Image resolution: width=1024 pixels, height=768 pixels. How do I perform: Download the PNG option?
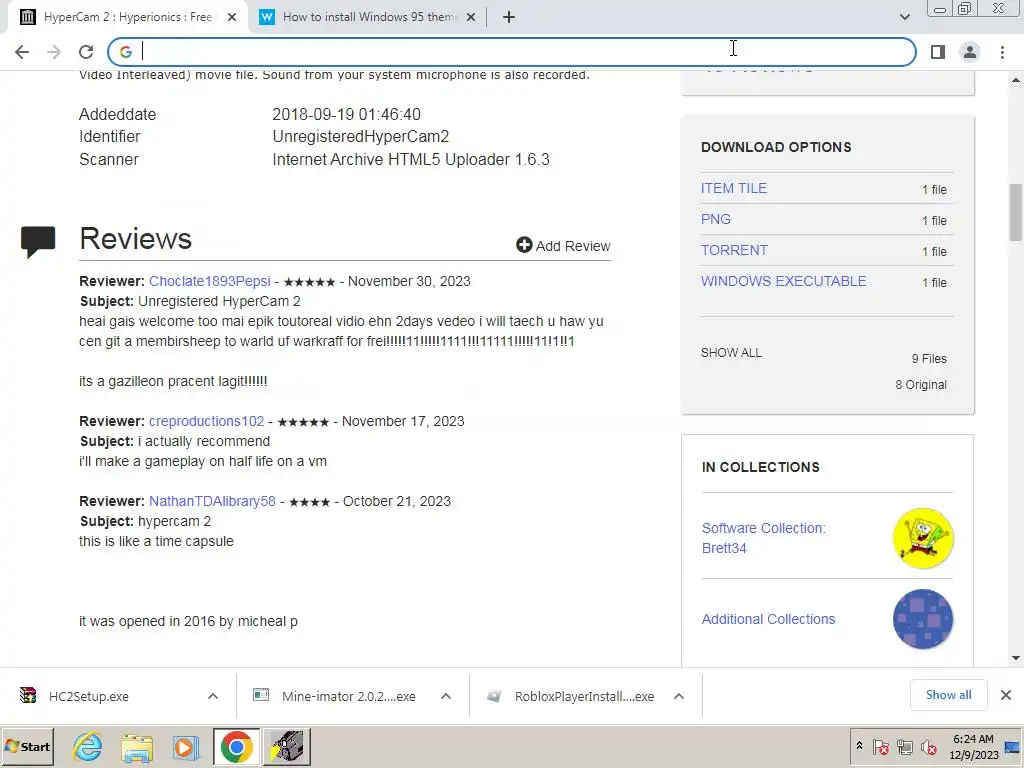pyautogui.click(x=715, y=219)
